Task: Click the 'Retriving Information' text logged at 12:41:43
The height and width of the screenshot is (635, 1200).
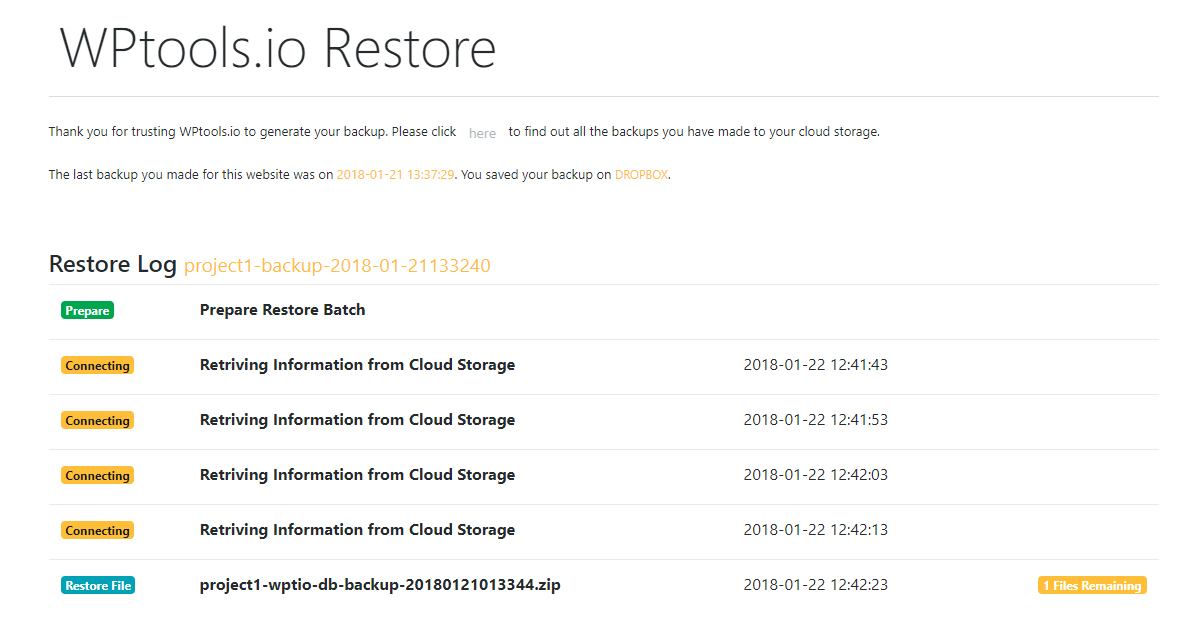Action: tap(357, 365)
